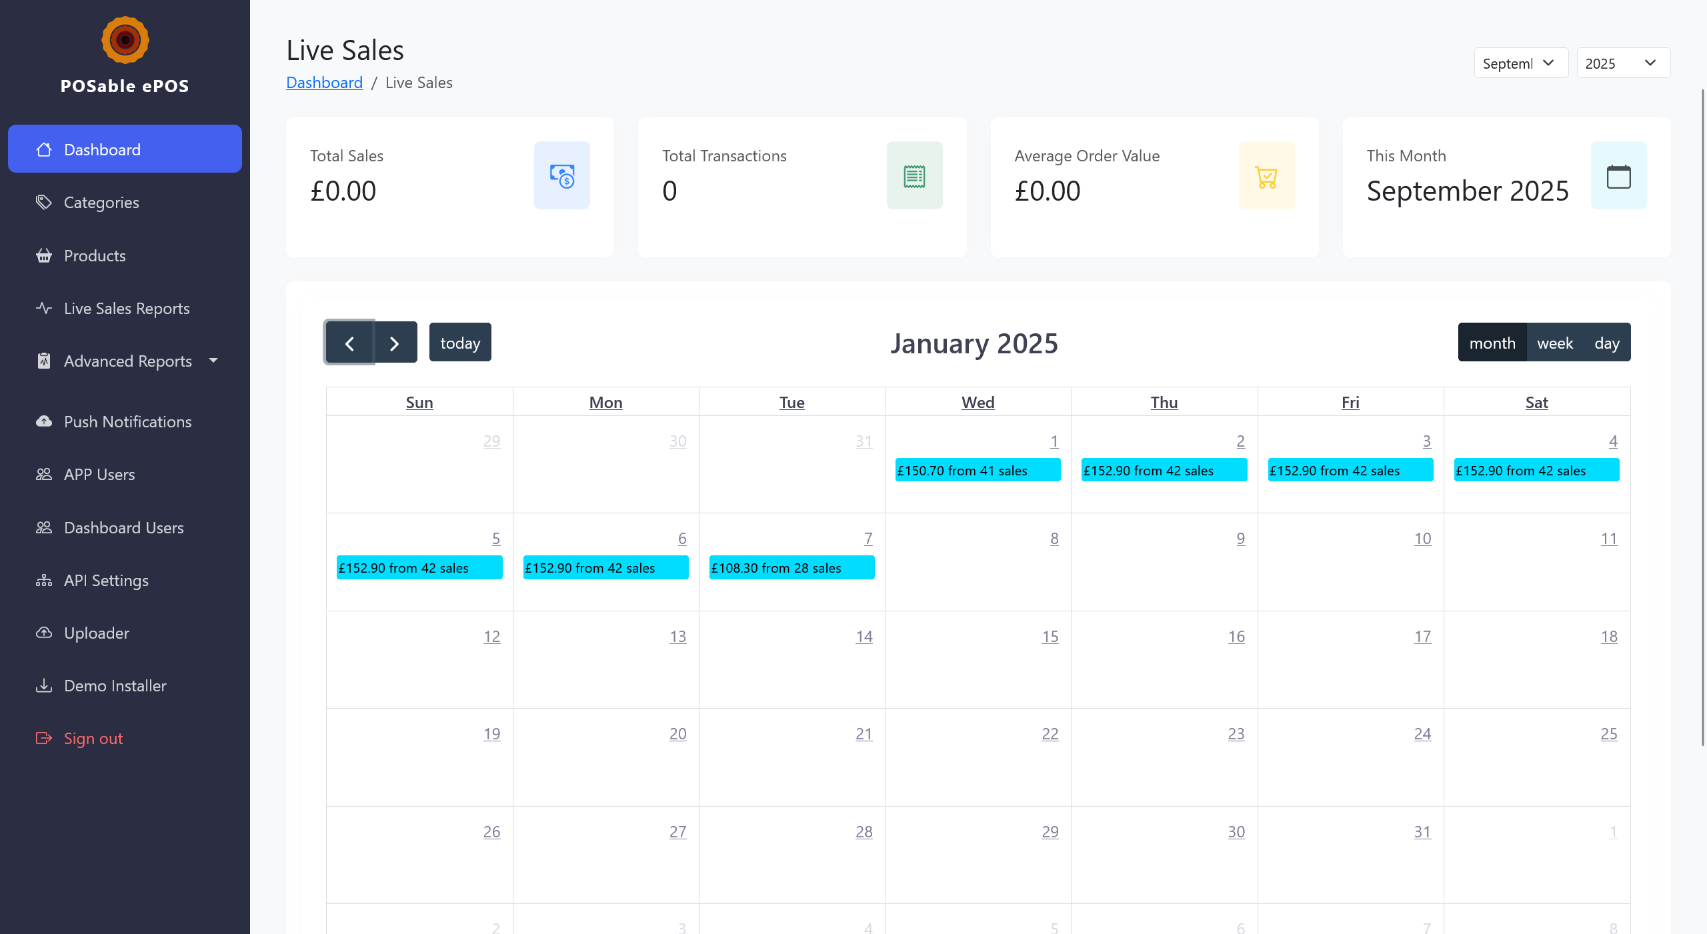Screen dimensions: 1707x934
Task: Switch calendar to day view
Action: 1606,343
